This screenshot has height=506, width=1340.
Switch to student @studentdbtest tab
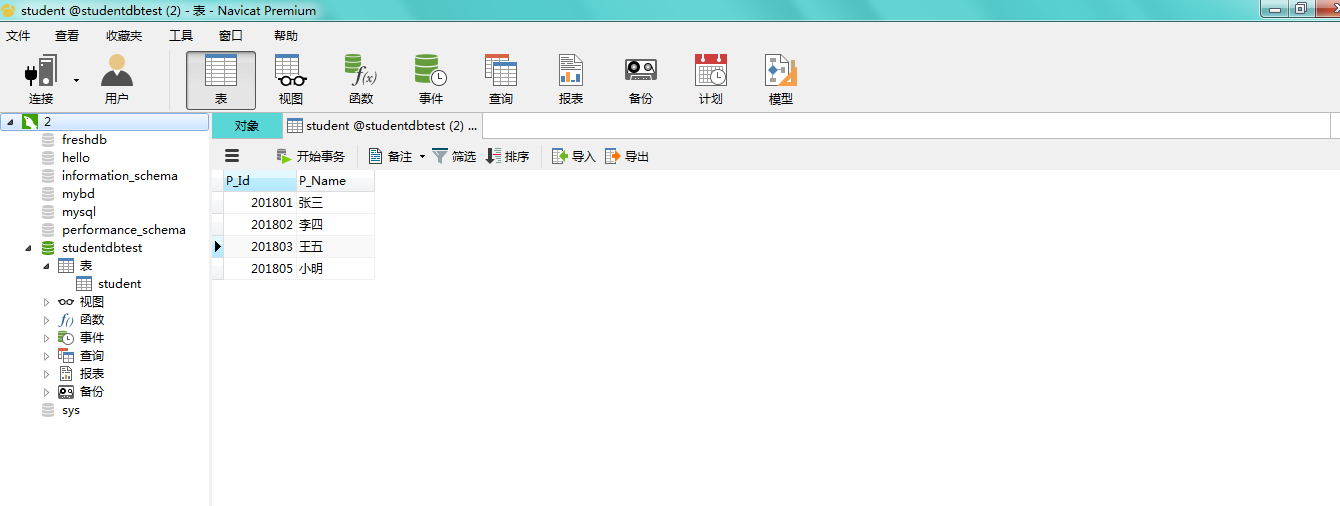382,126
